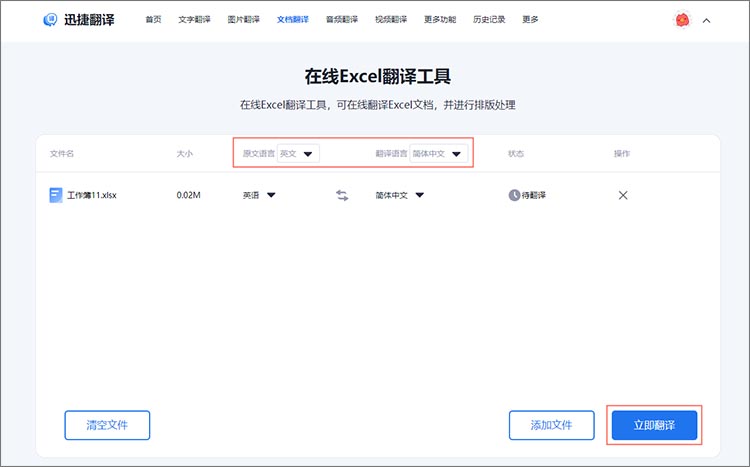Go to the 首页 menu item
750x467 pixels.
[154, 20]
